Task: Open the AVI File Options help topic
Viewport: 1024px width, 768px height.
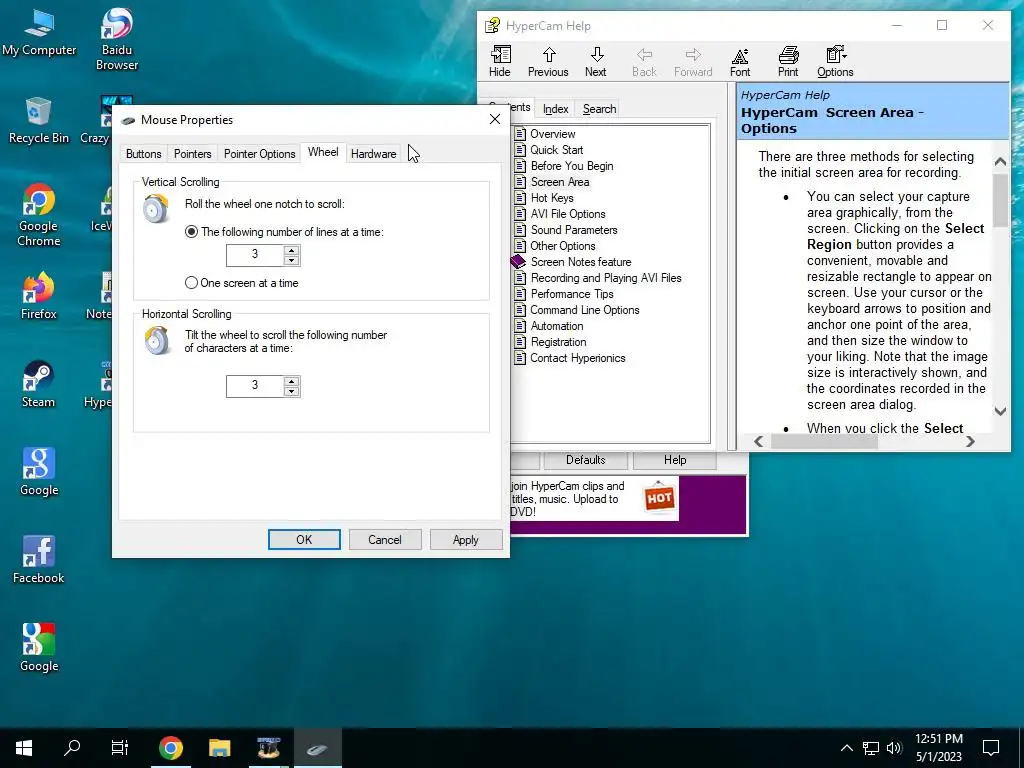Action: pyautogui.click(x=568, y=214)
